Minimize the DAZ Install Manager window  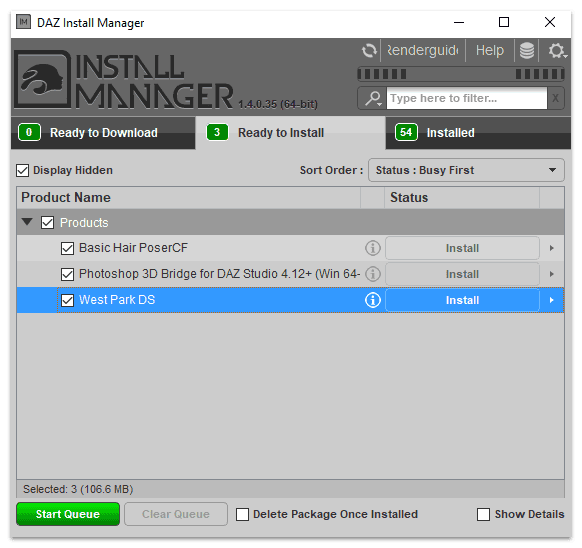[459, 23]
